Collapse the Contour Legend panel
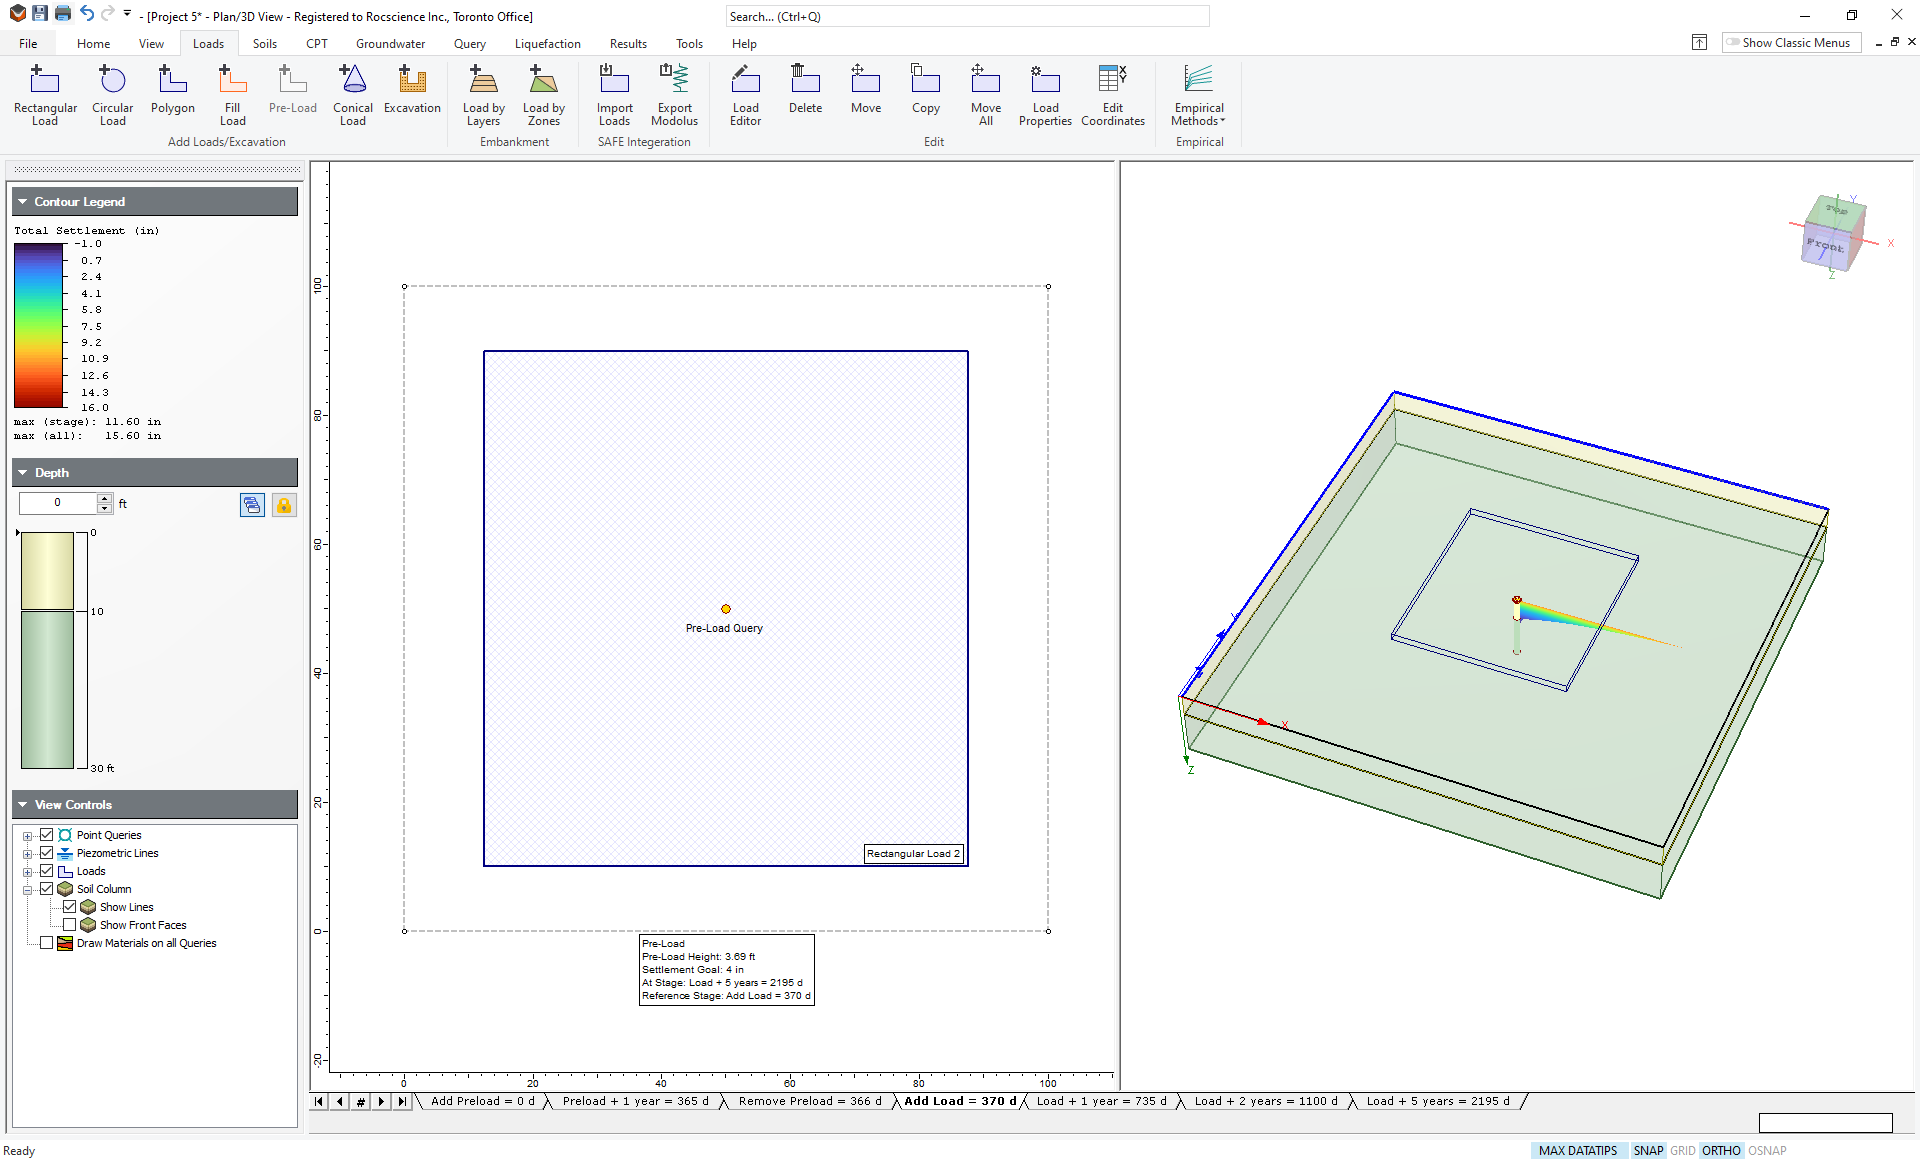 click(x=23, y=202)
